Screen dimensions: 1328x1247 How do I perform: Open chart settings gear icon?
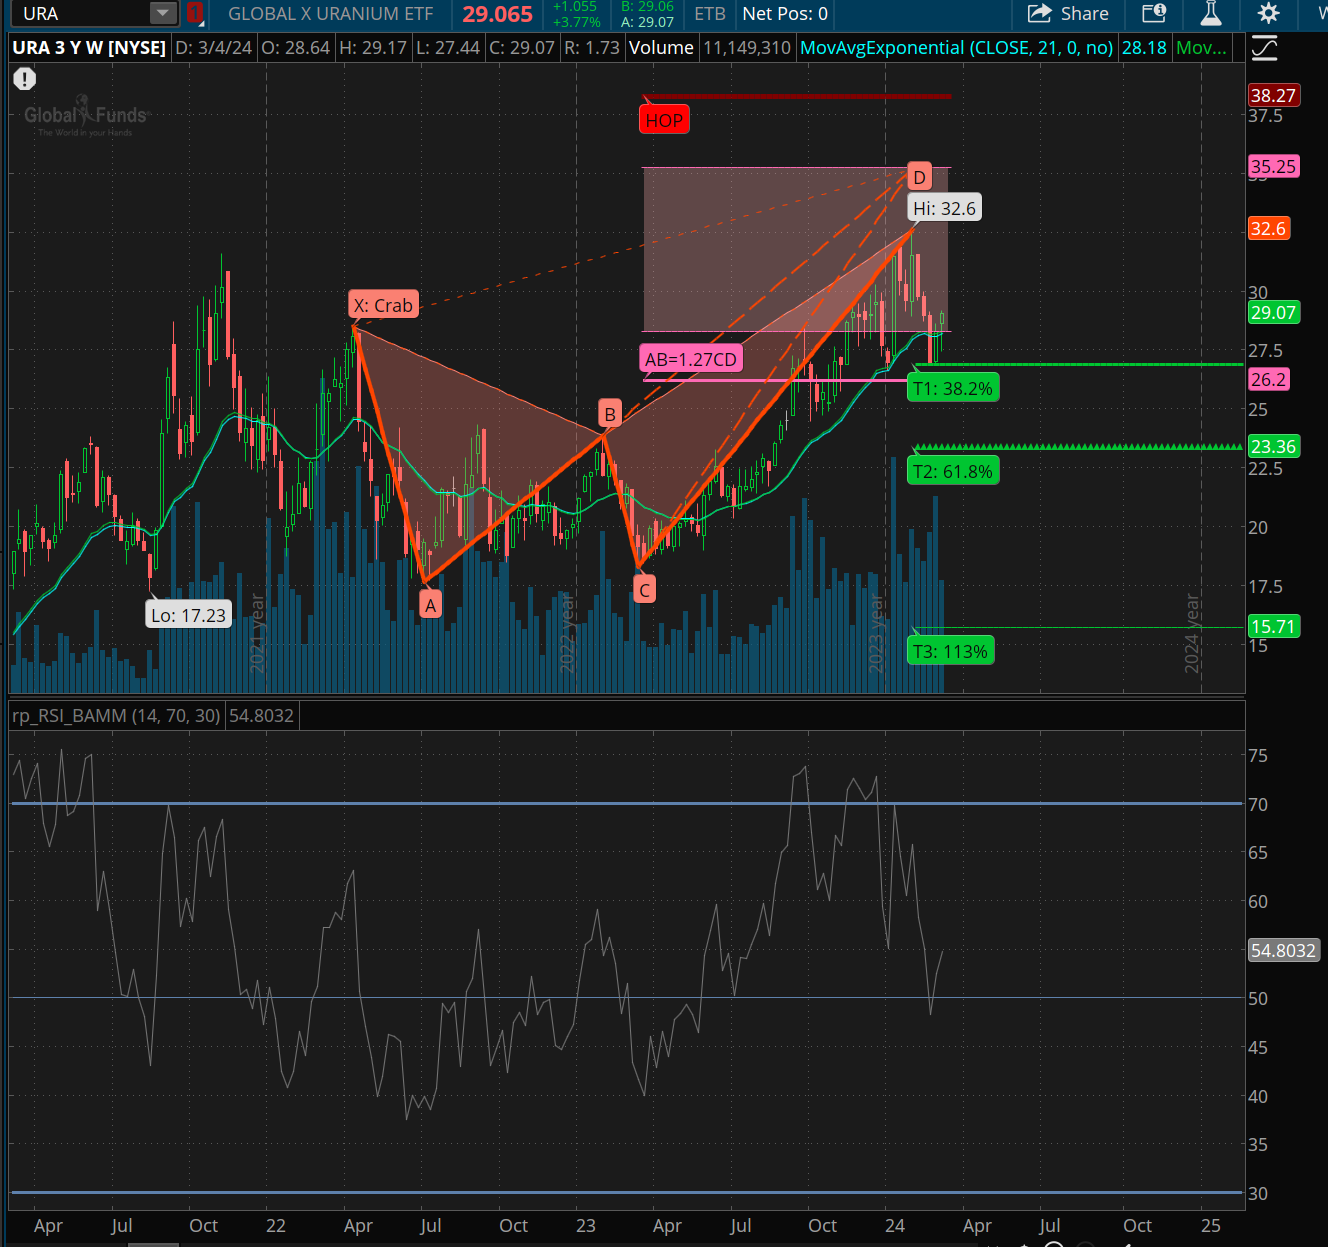[x=1268, y=14]
